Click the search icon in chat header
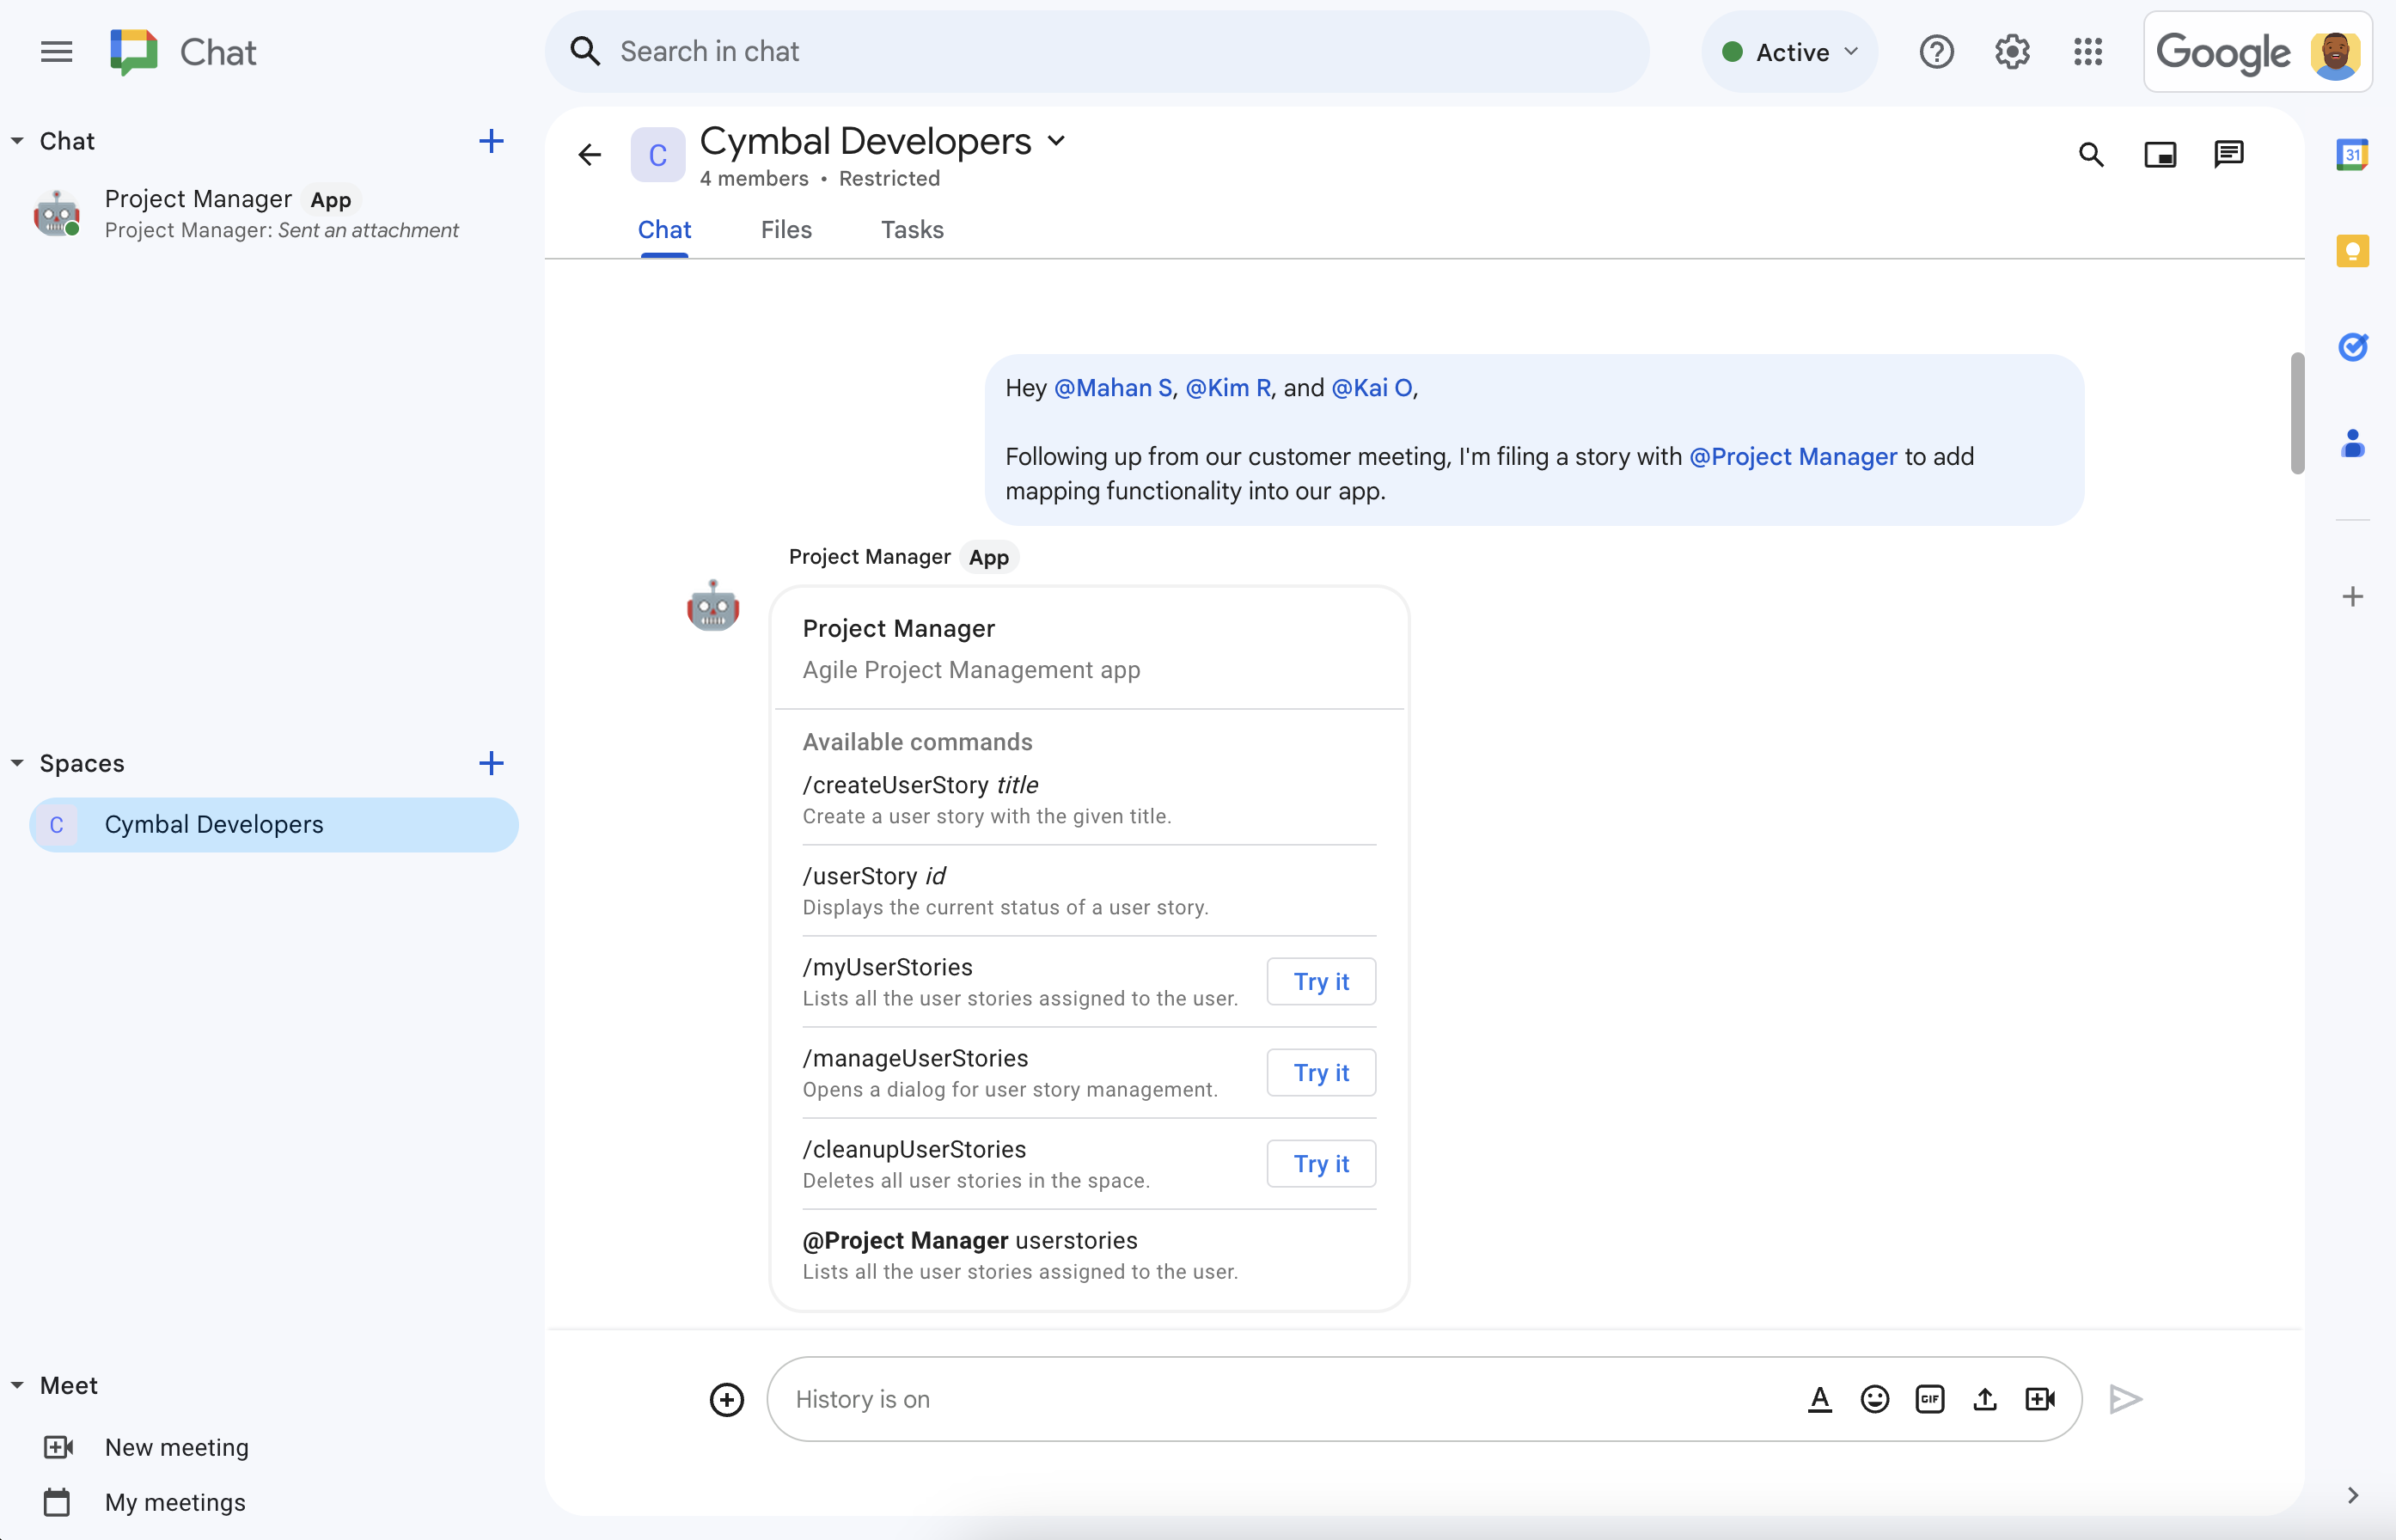 2090,156
